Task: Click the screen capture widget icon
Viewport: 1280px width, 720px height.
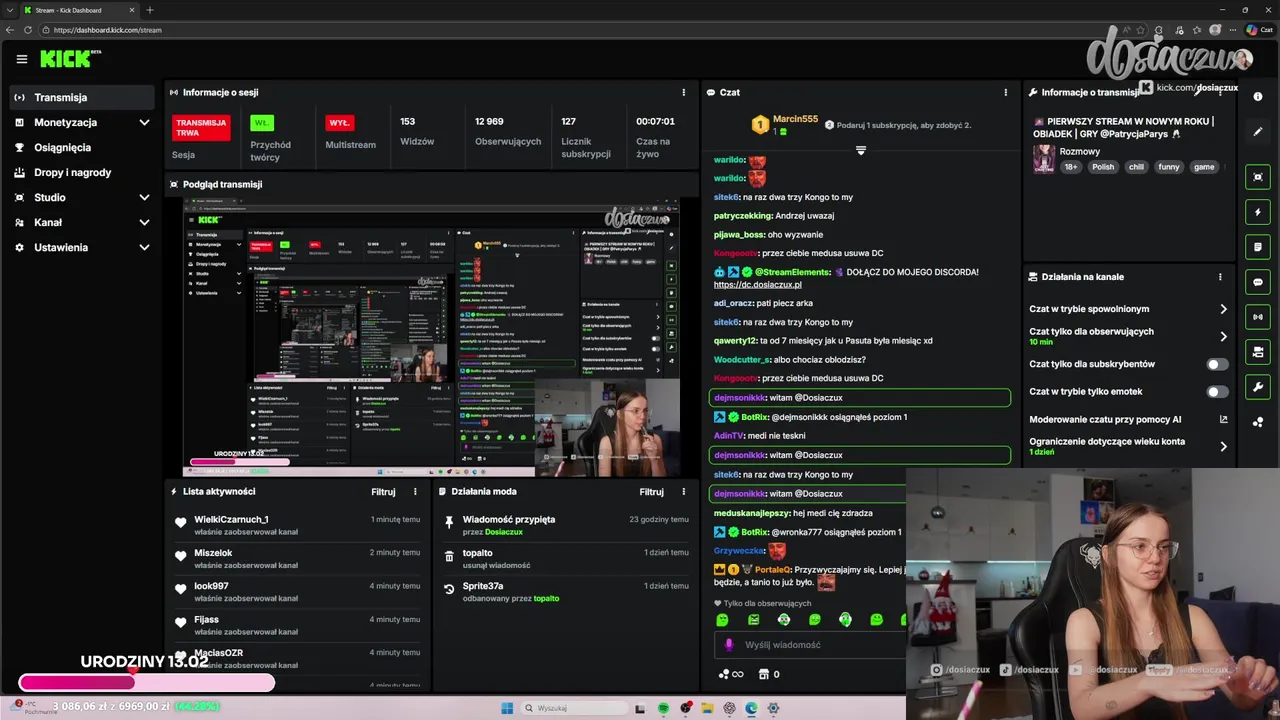Action: [x=1258, y=177]
